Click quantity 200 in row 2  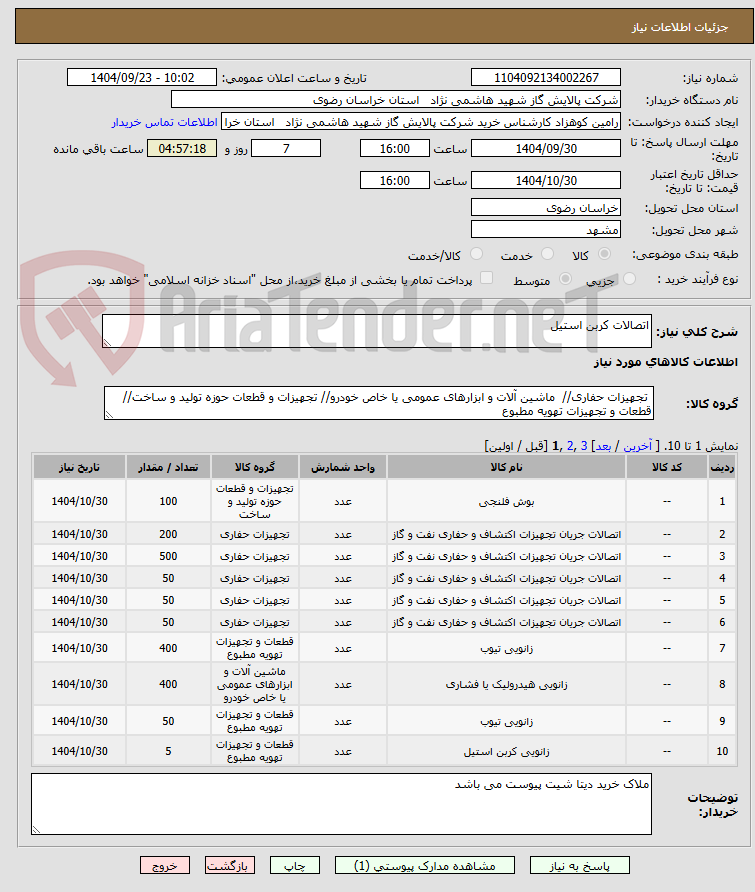coord(168,534)
